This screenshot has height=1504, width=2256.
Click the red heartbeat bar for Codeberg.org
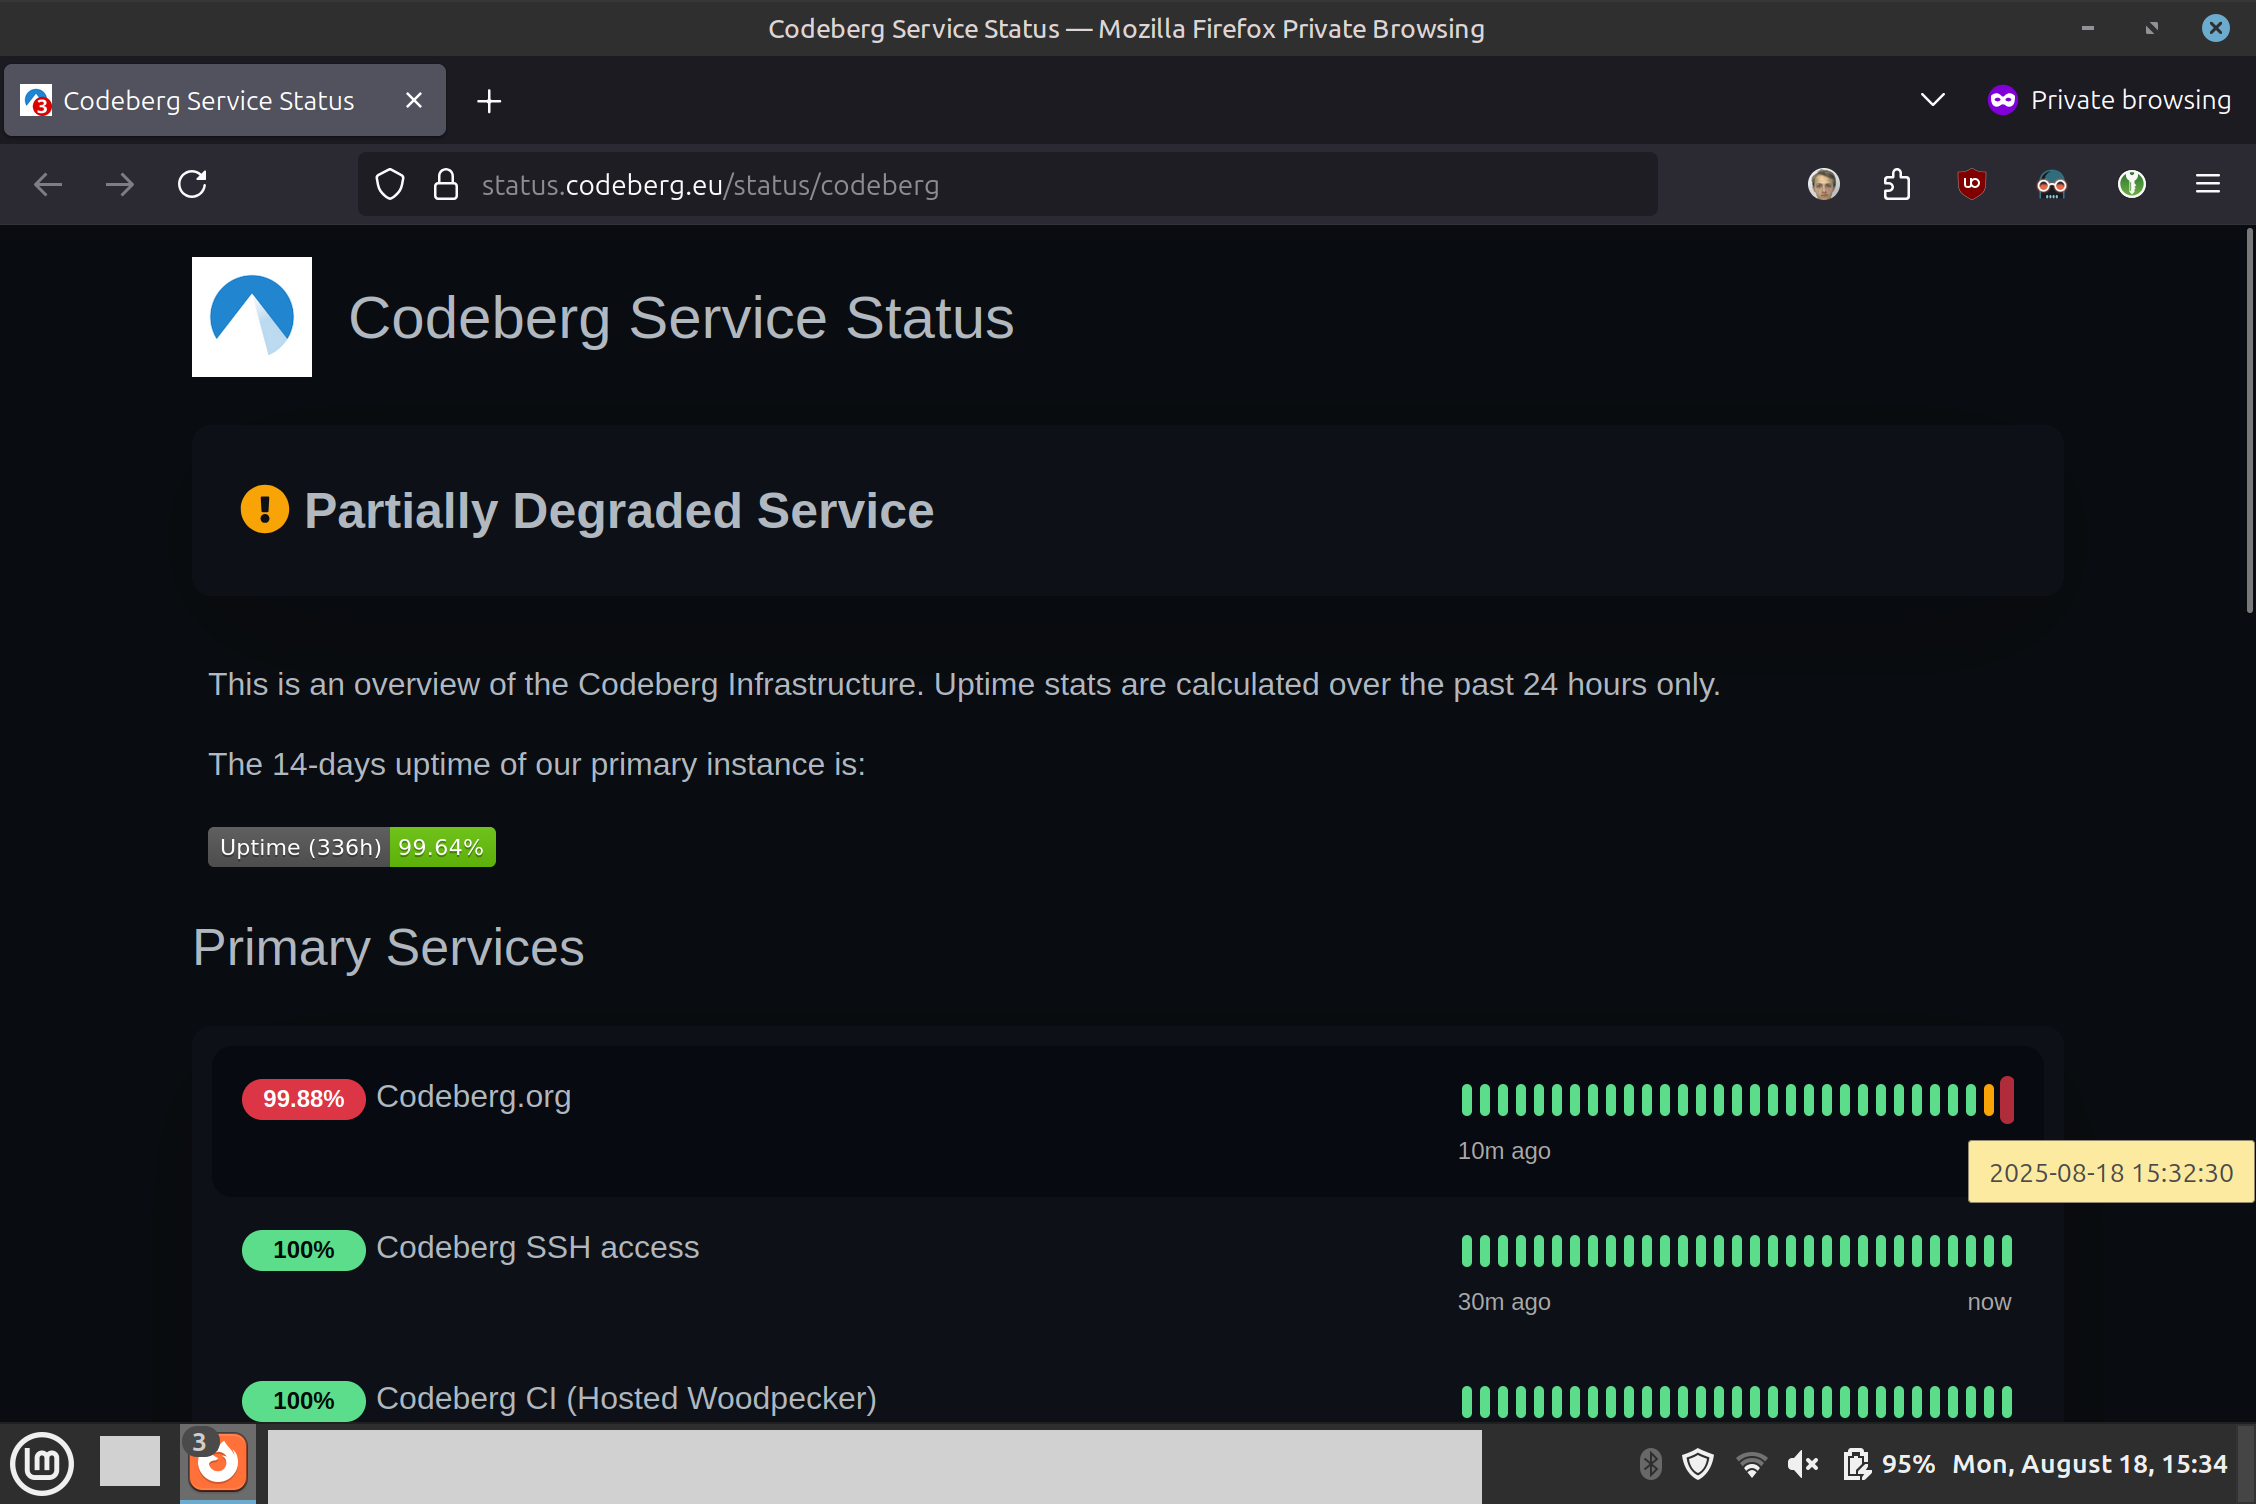click(x=2006, y=1100)
